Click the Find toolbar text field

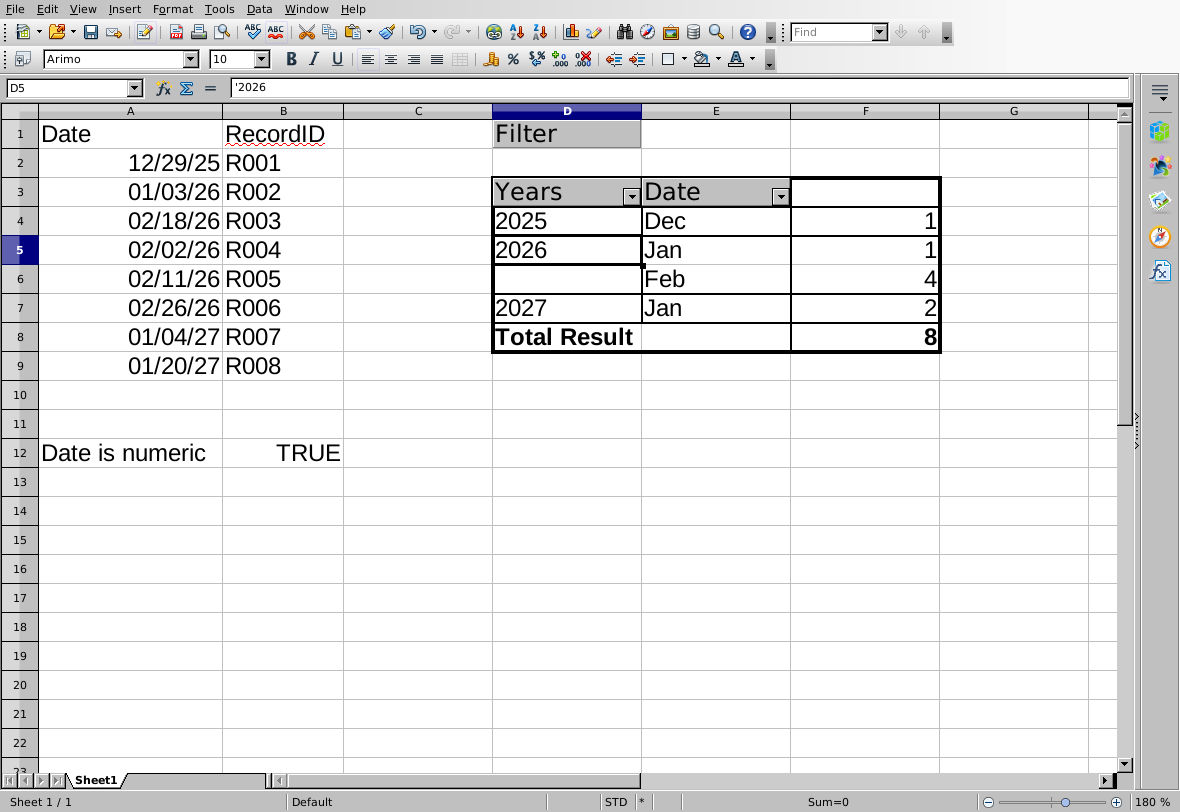tap(832, 32)
